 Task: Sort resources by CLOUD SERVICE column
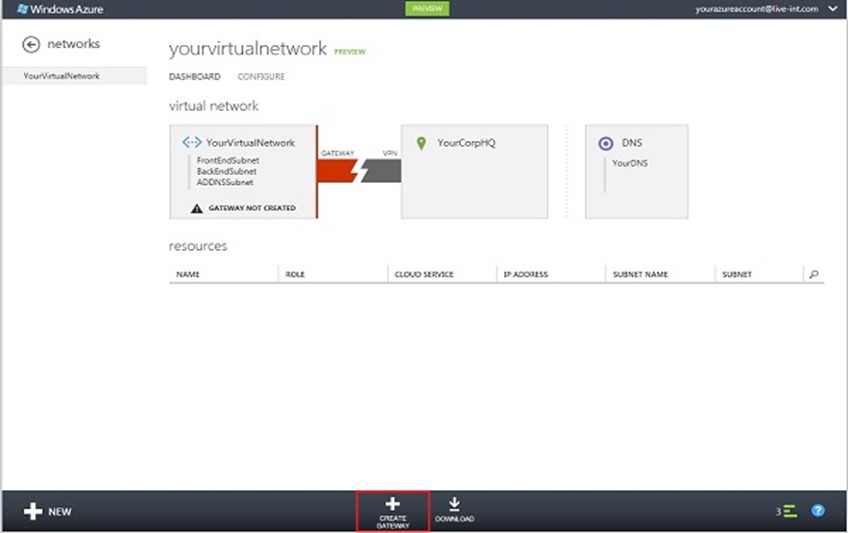click(x=424, y=275)
